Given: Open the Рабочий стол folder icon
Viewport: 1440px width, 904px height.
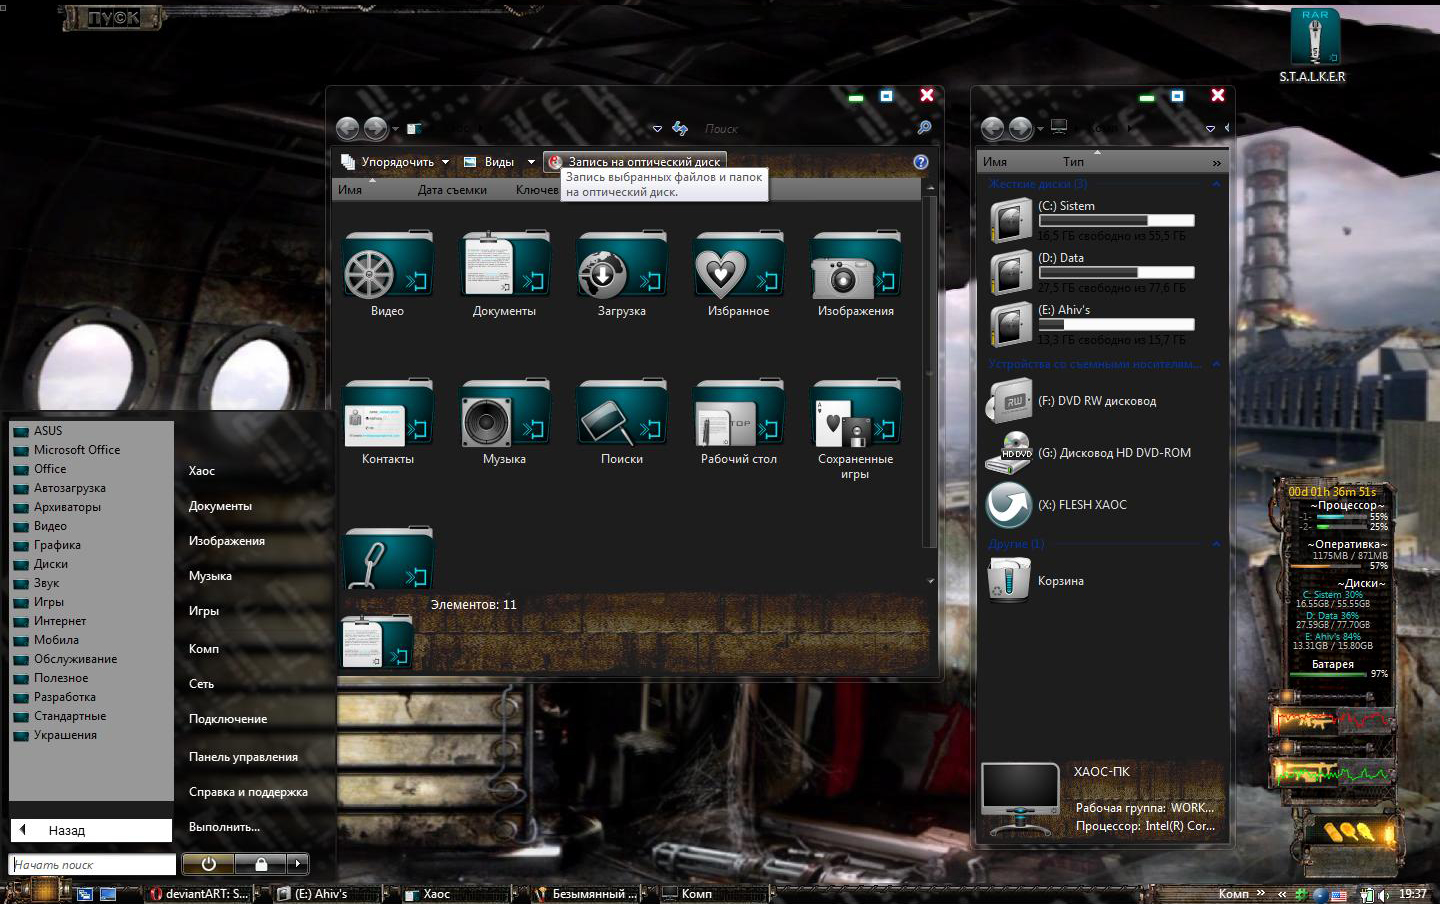Looking at the screenshot, I should coord(738,414).
